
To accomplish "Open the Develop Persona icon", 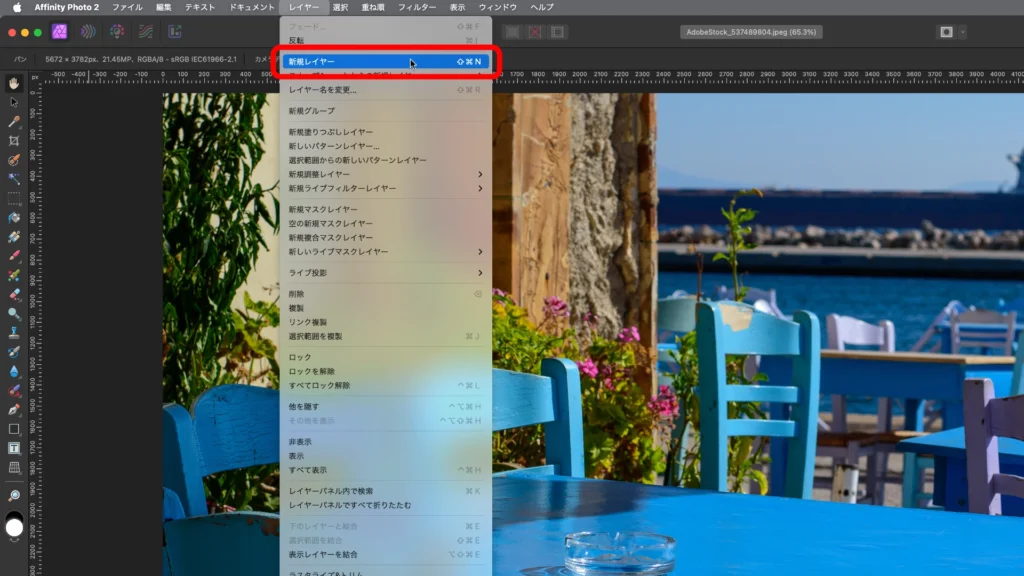I will pos(117,32).
